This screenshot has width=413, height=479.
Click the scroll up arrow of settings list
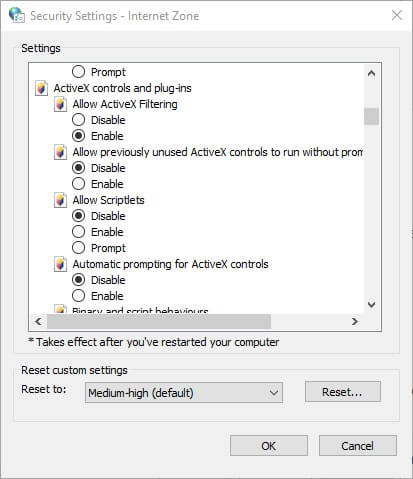(x=371, y=73)
